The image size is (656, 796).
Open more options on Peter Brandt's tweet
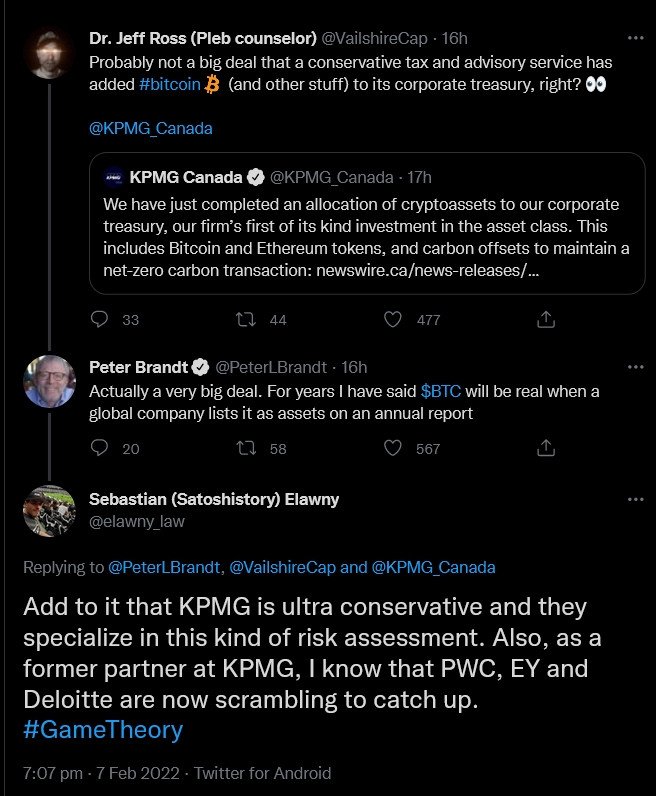click(x=636, y=367)
